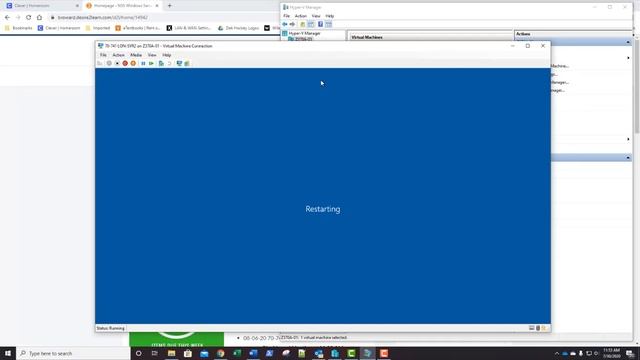This screenshot has width=640, height=360.
Task: Click the red Shut Down VM icon
Action: (125, 63)
